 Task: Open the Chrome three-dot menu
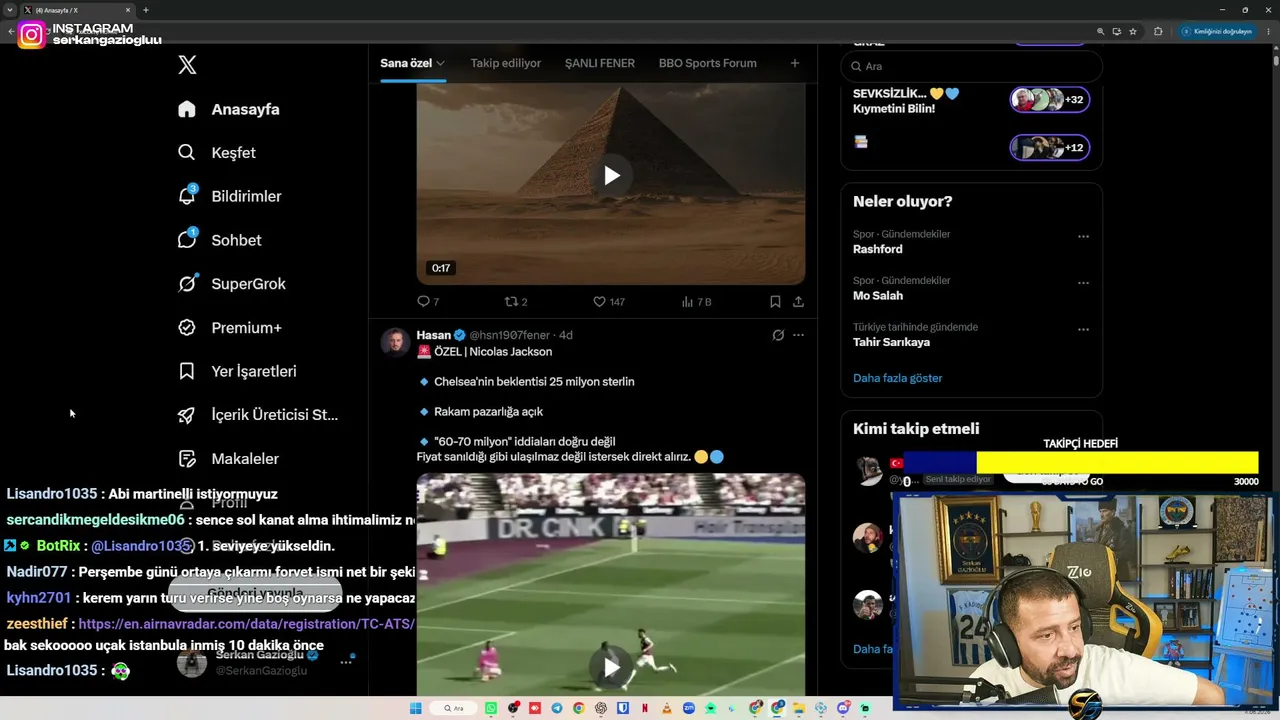(1269, 31)
